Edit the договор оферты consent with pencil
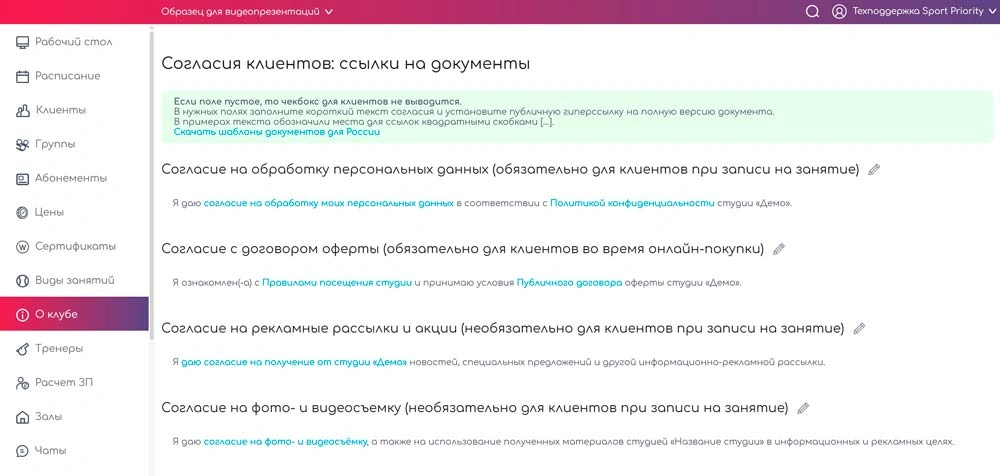 click(778, 249)
